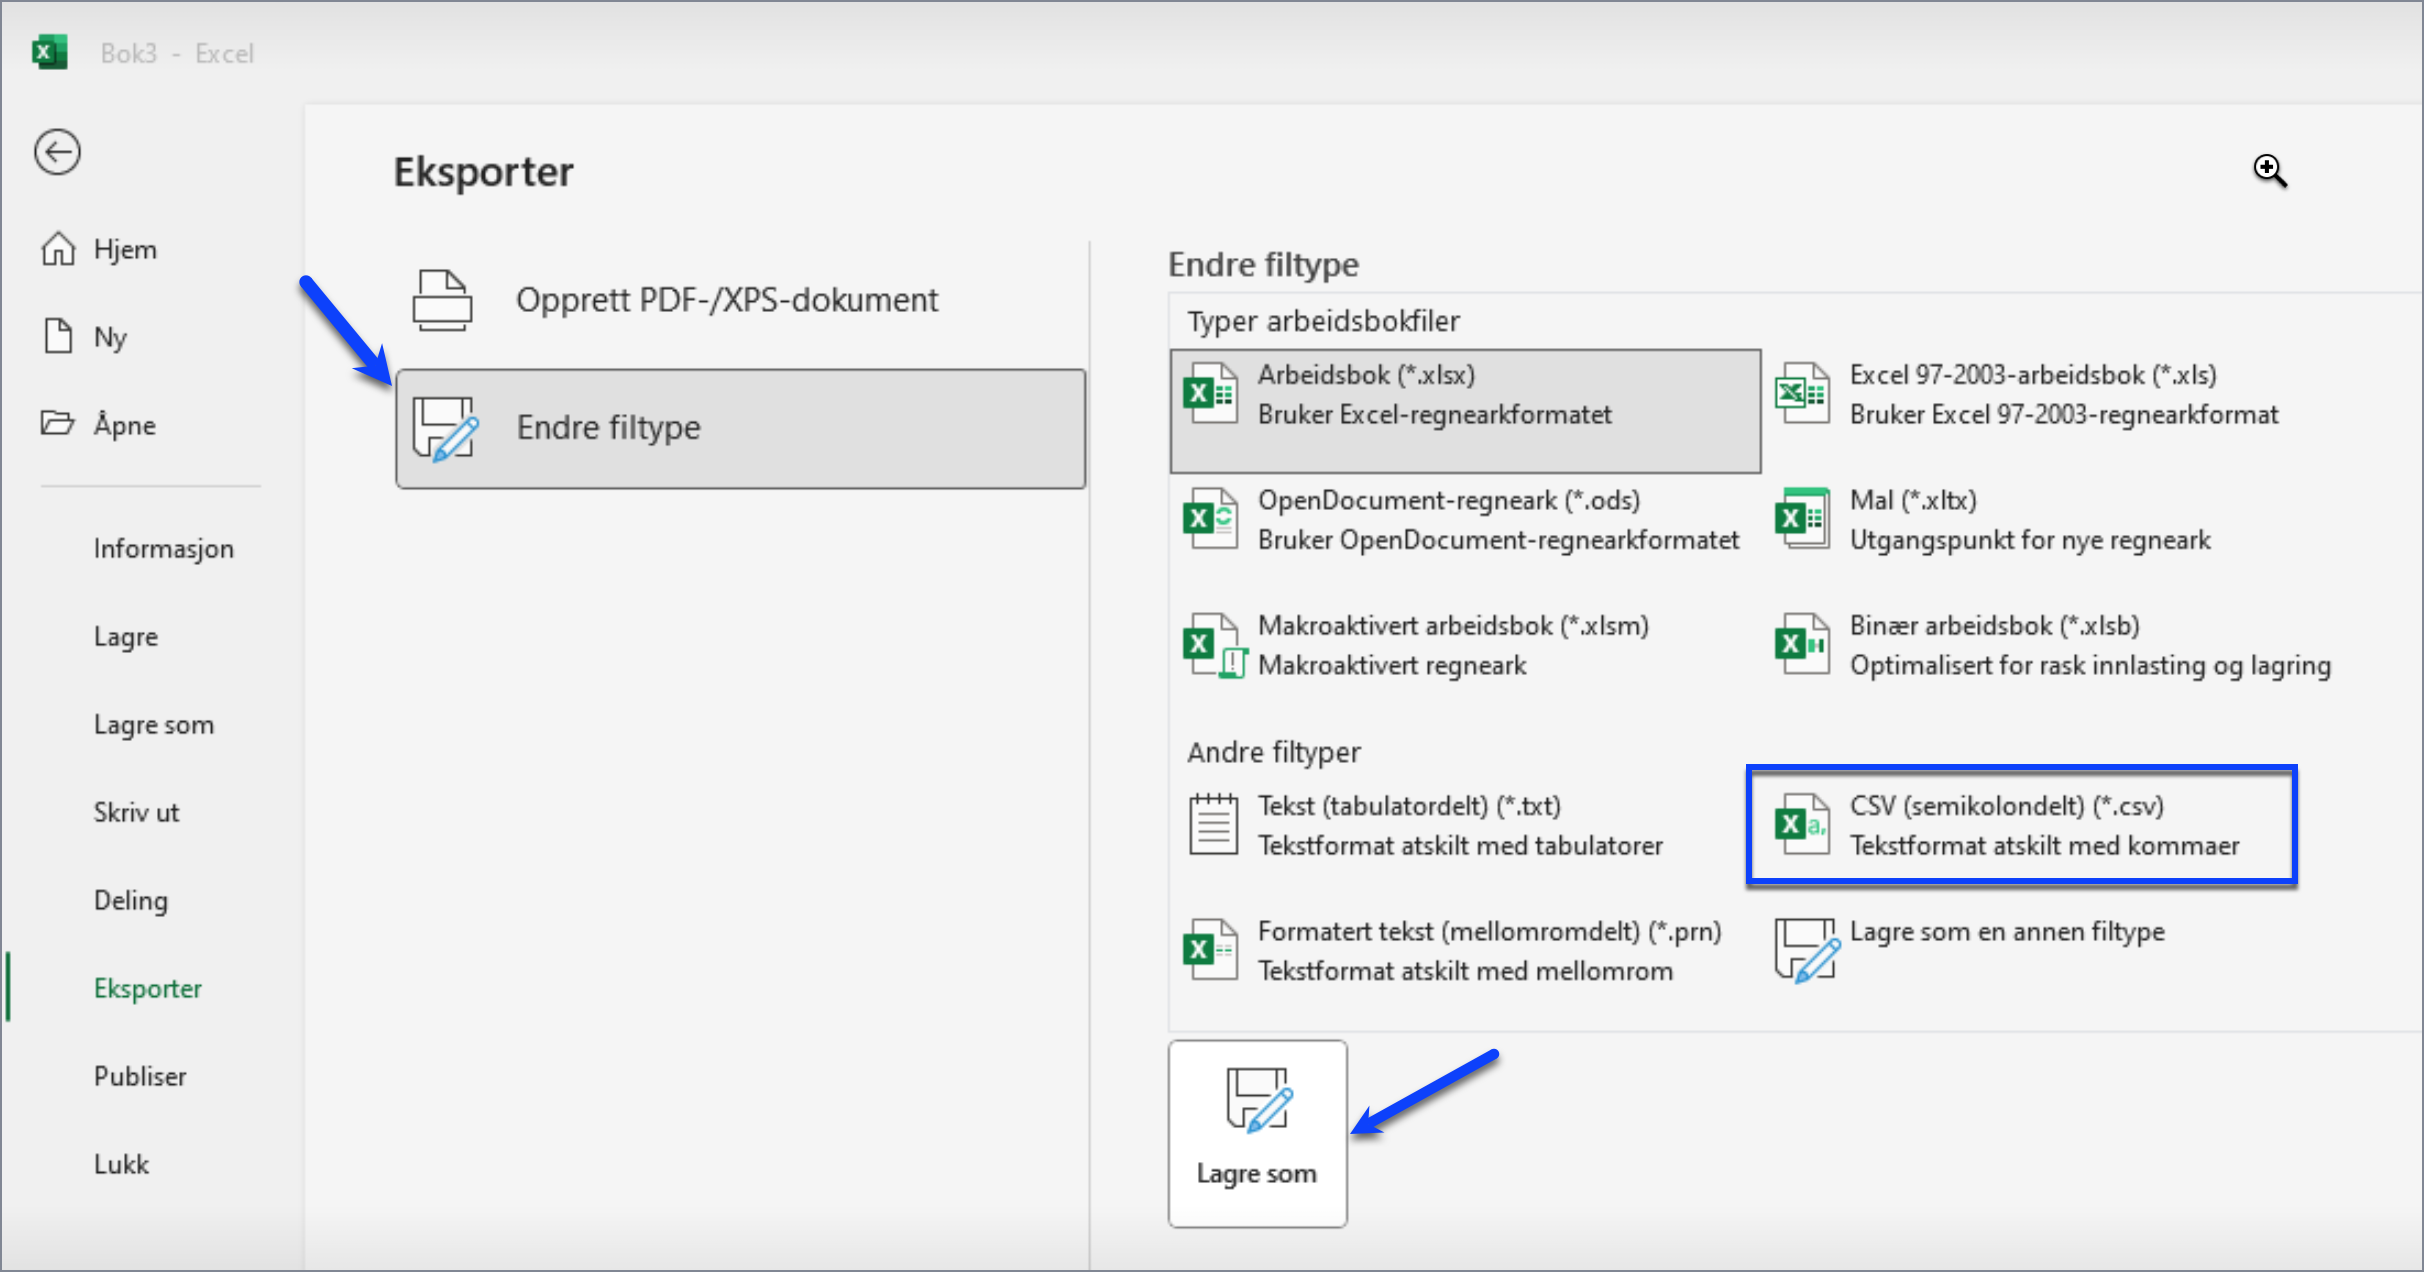Select CSV (semikolondelt) (*.csv) type
This screenshot has width=2424, height=1272.
2022,825
